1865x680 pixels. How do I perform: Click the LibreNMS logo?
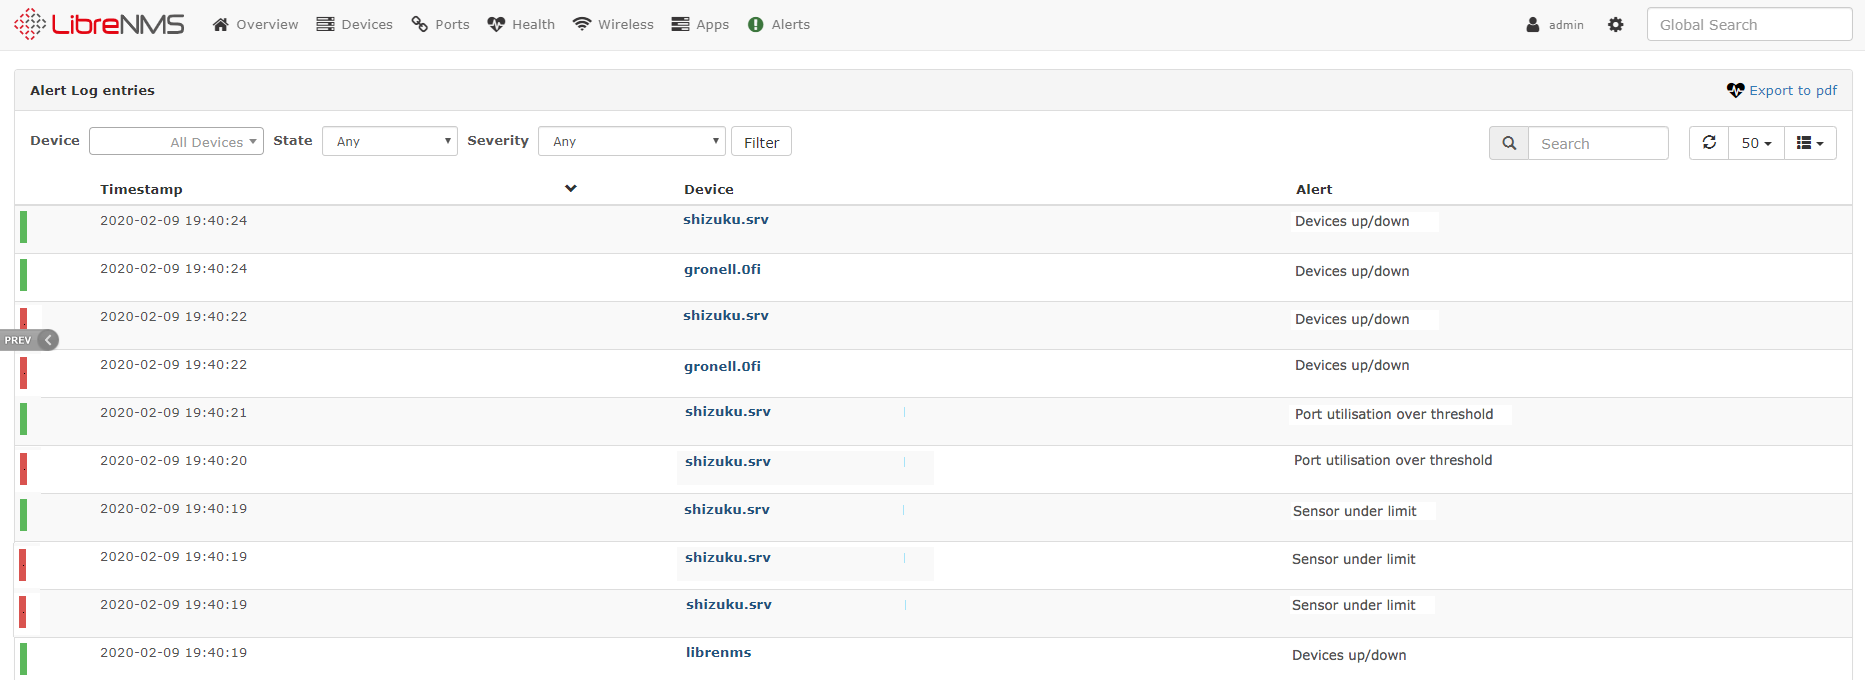[x=99, y=24]
